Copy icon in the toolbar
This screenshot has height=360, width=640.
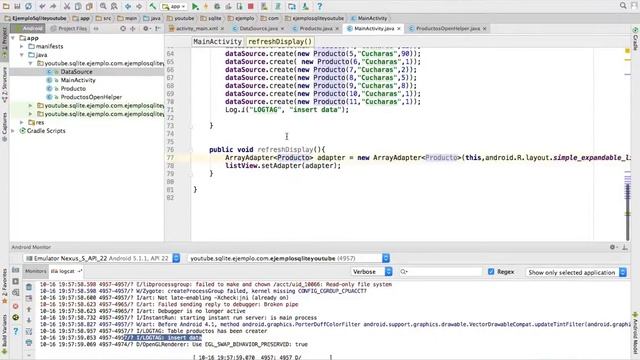click(x=78, y=6)
